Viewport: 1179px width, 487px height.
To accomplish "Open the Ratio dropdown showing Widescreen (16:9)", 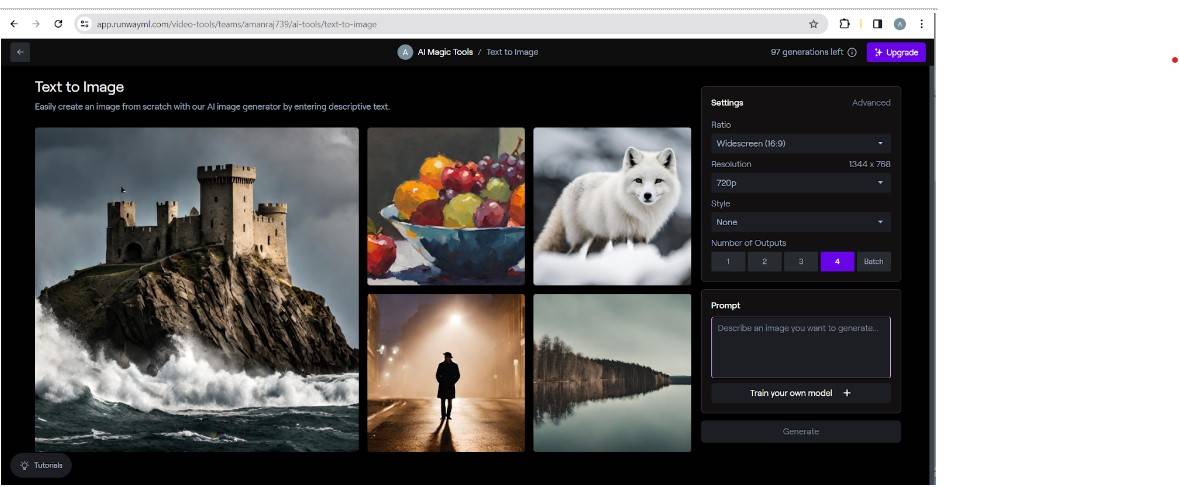I will [x=800, y=144].
